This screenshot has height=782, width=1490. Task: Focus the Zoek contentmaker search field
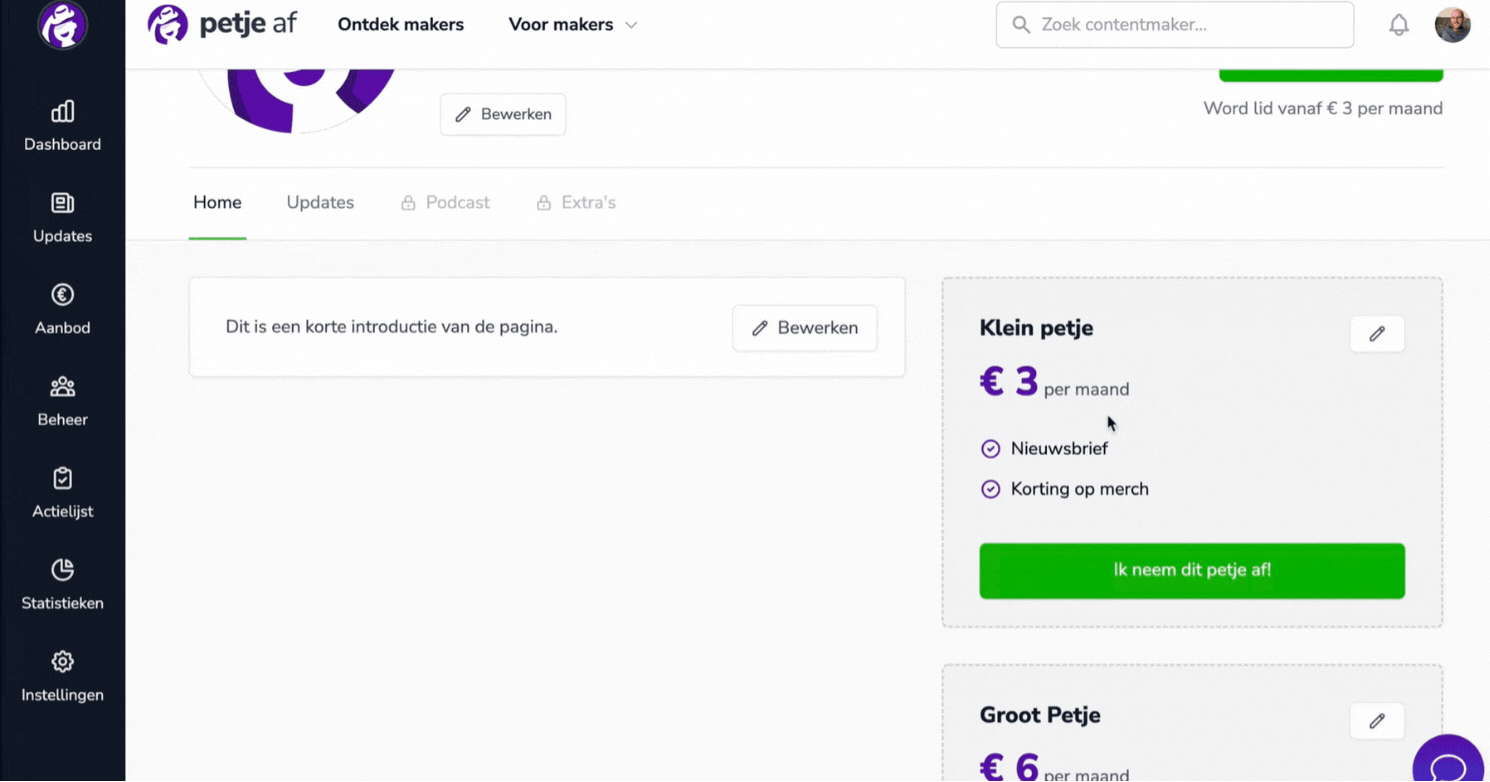[x=1175, y=25]
